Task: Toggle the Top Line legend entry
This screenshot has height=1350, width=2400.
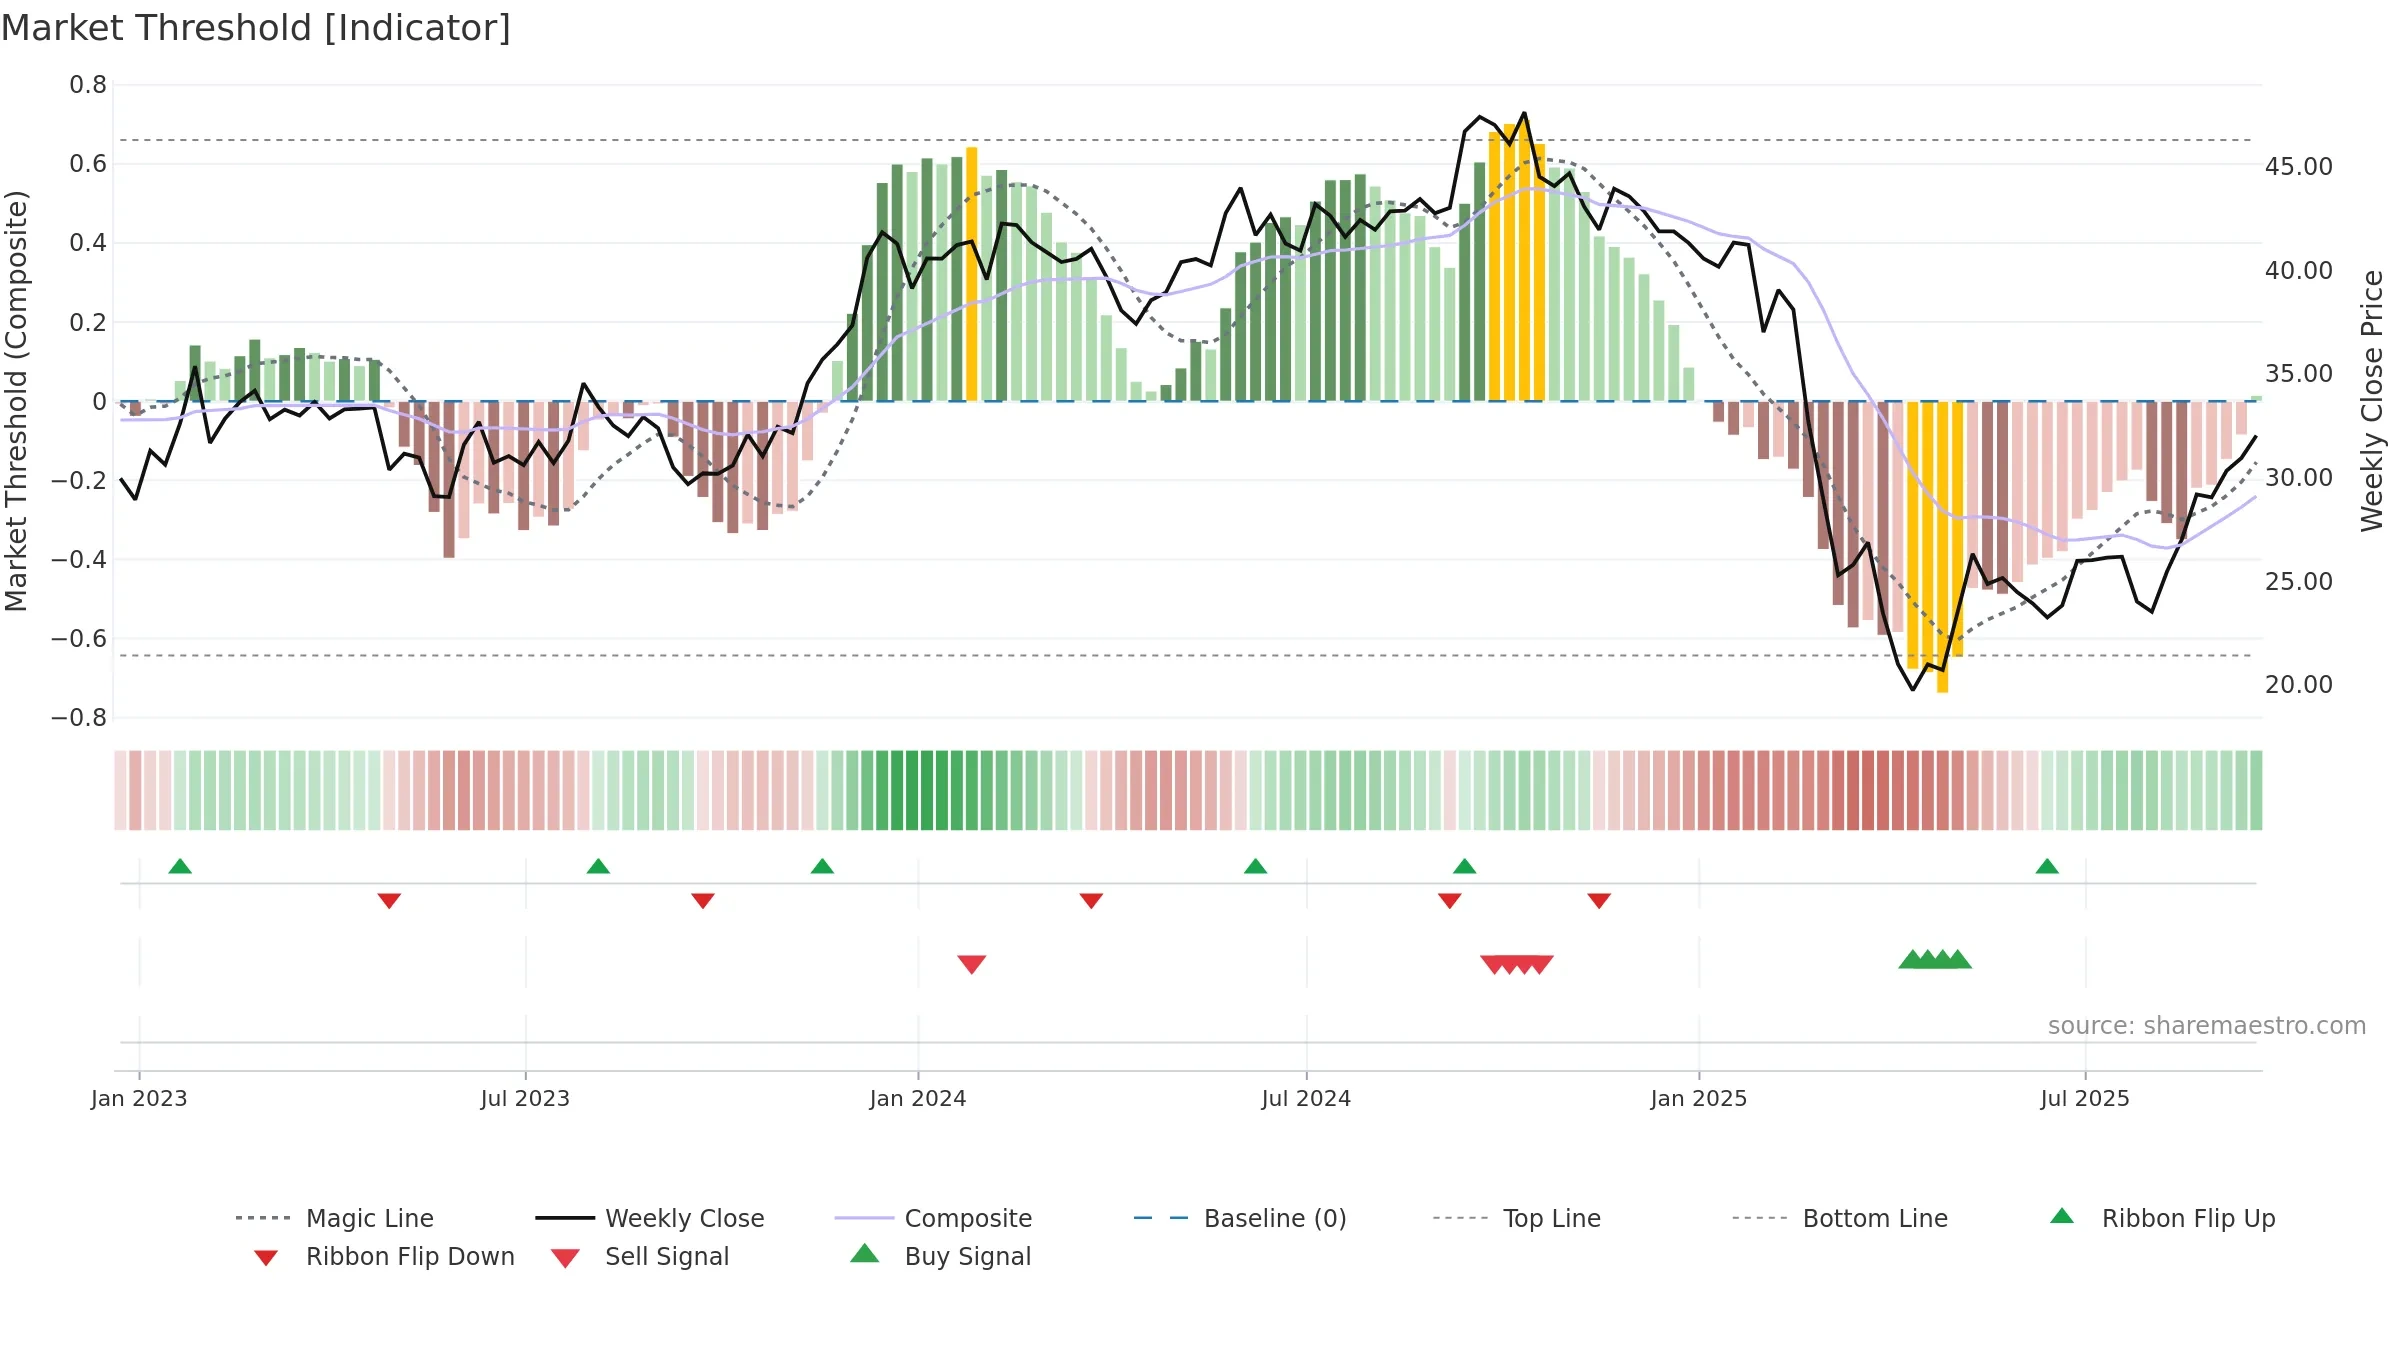Action: click(1516, 1218)
